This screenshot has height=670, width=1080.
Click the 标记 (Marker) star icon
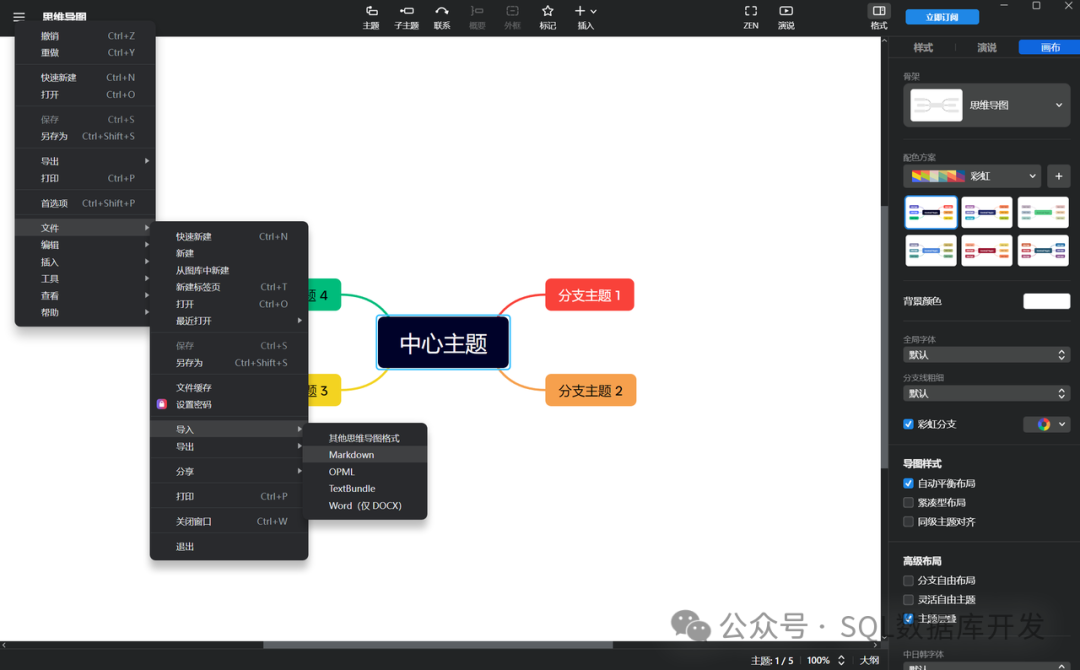(547, 18)
